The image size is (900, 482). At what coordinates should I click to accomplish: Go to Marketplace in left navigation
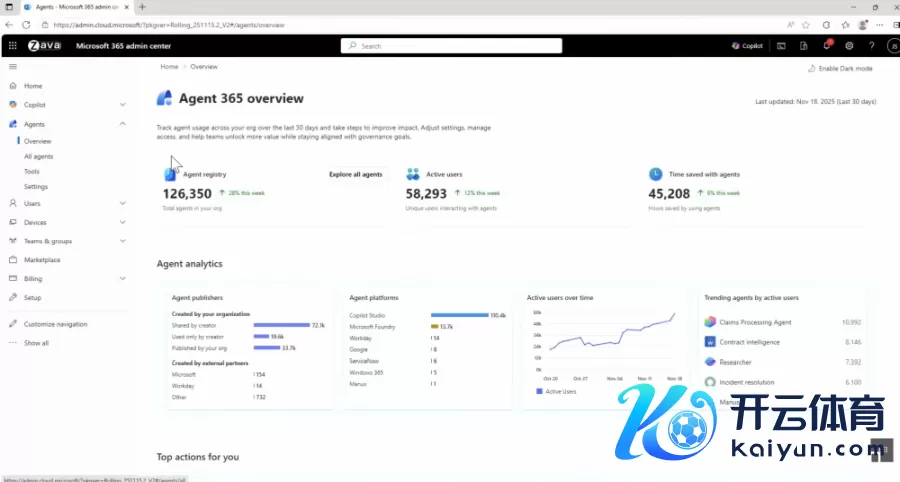(x=42, y=260)
